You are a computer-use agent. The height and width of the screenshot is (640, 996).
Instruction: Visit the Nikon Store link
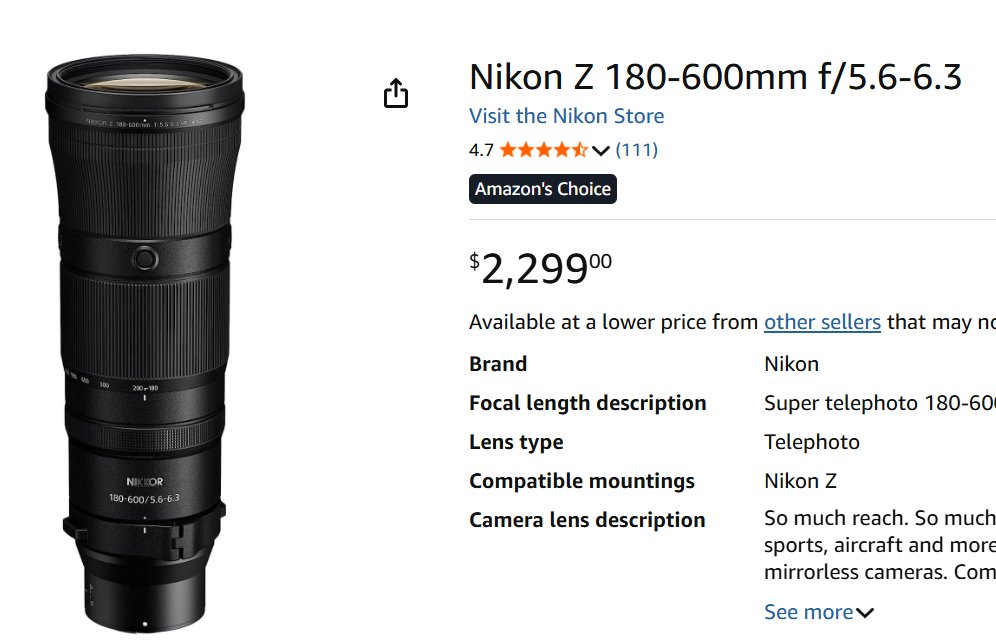566,116
